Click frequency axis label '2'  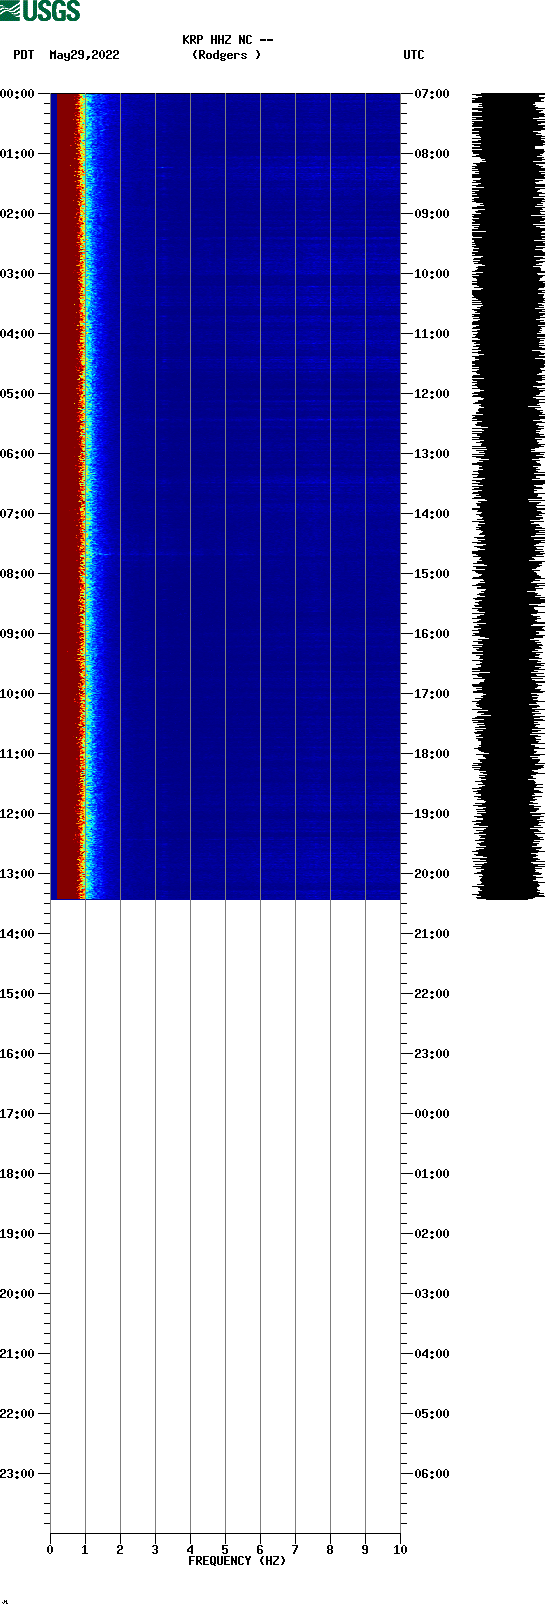[120, 1550]
